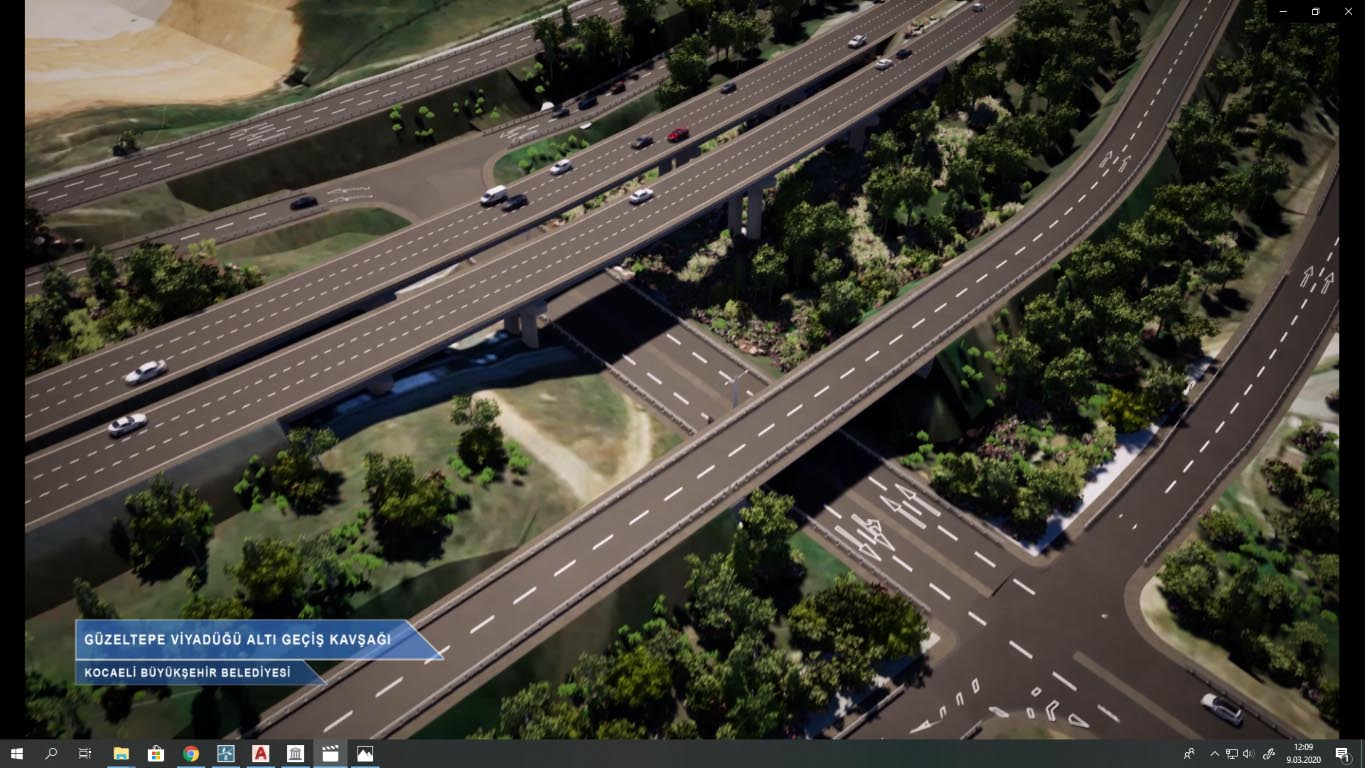Switch to Google Chrome in taskbar
The image size is (1365, 768).
(191, 754)
